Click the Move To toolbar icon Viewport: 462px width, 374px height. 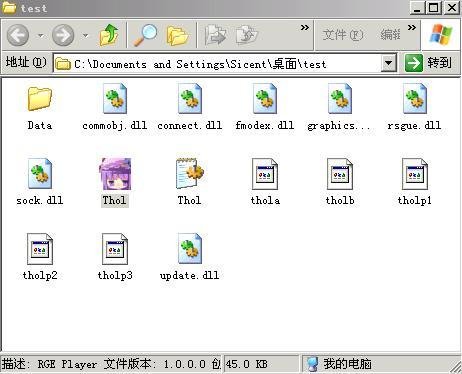point(215,35)
